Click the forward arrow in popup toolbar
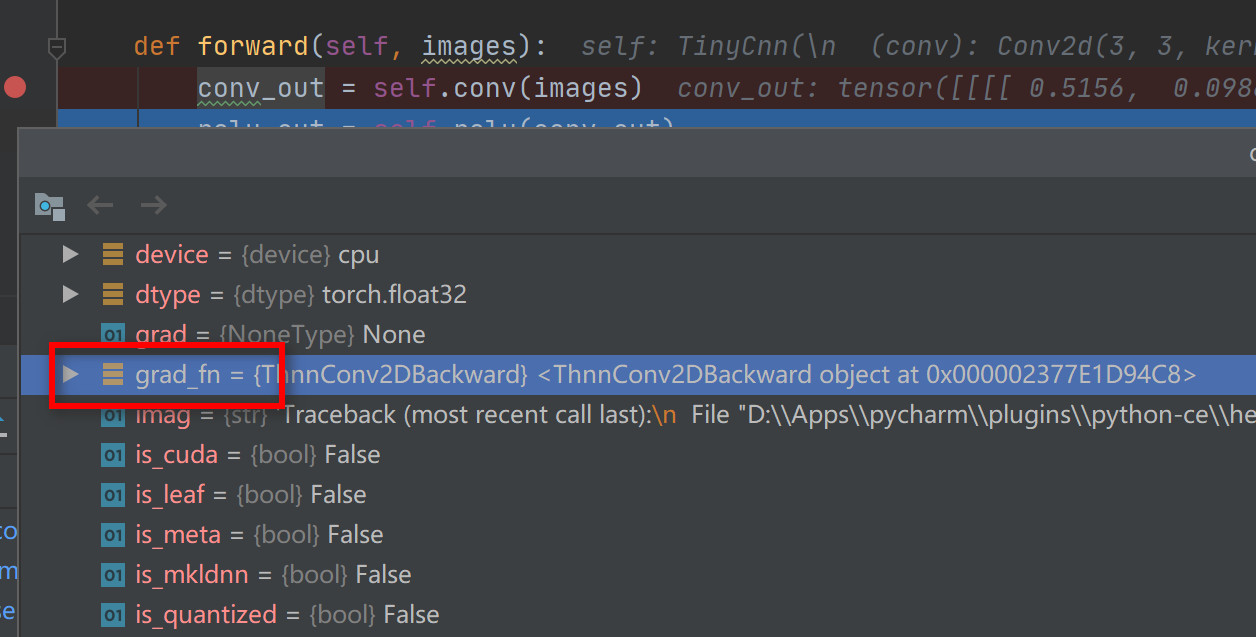The height and width of the screenshot is (637, 1256). point(153,206)
